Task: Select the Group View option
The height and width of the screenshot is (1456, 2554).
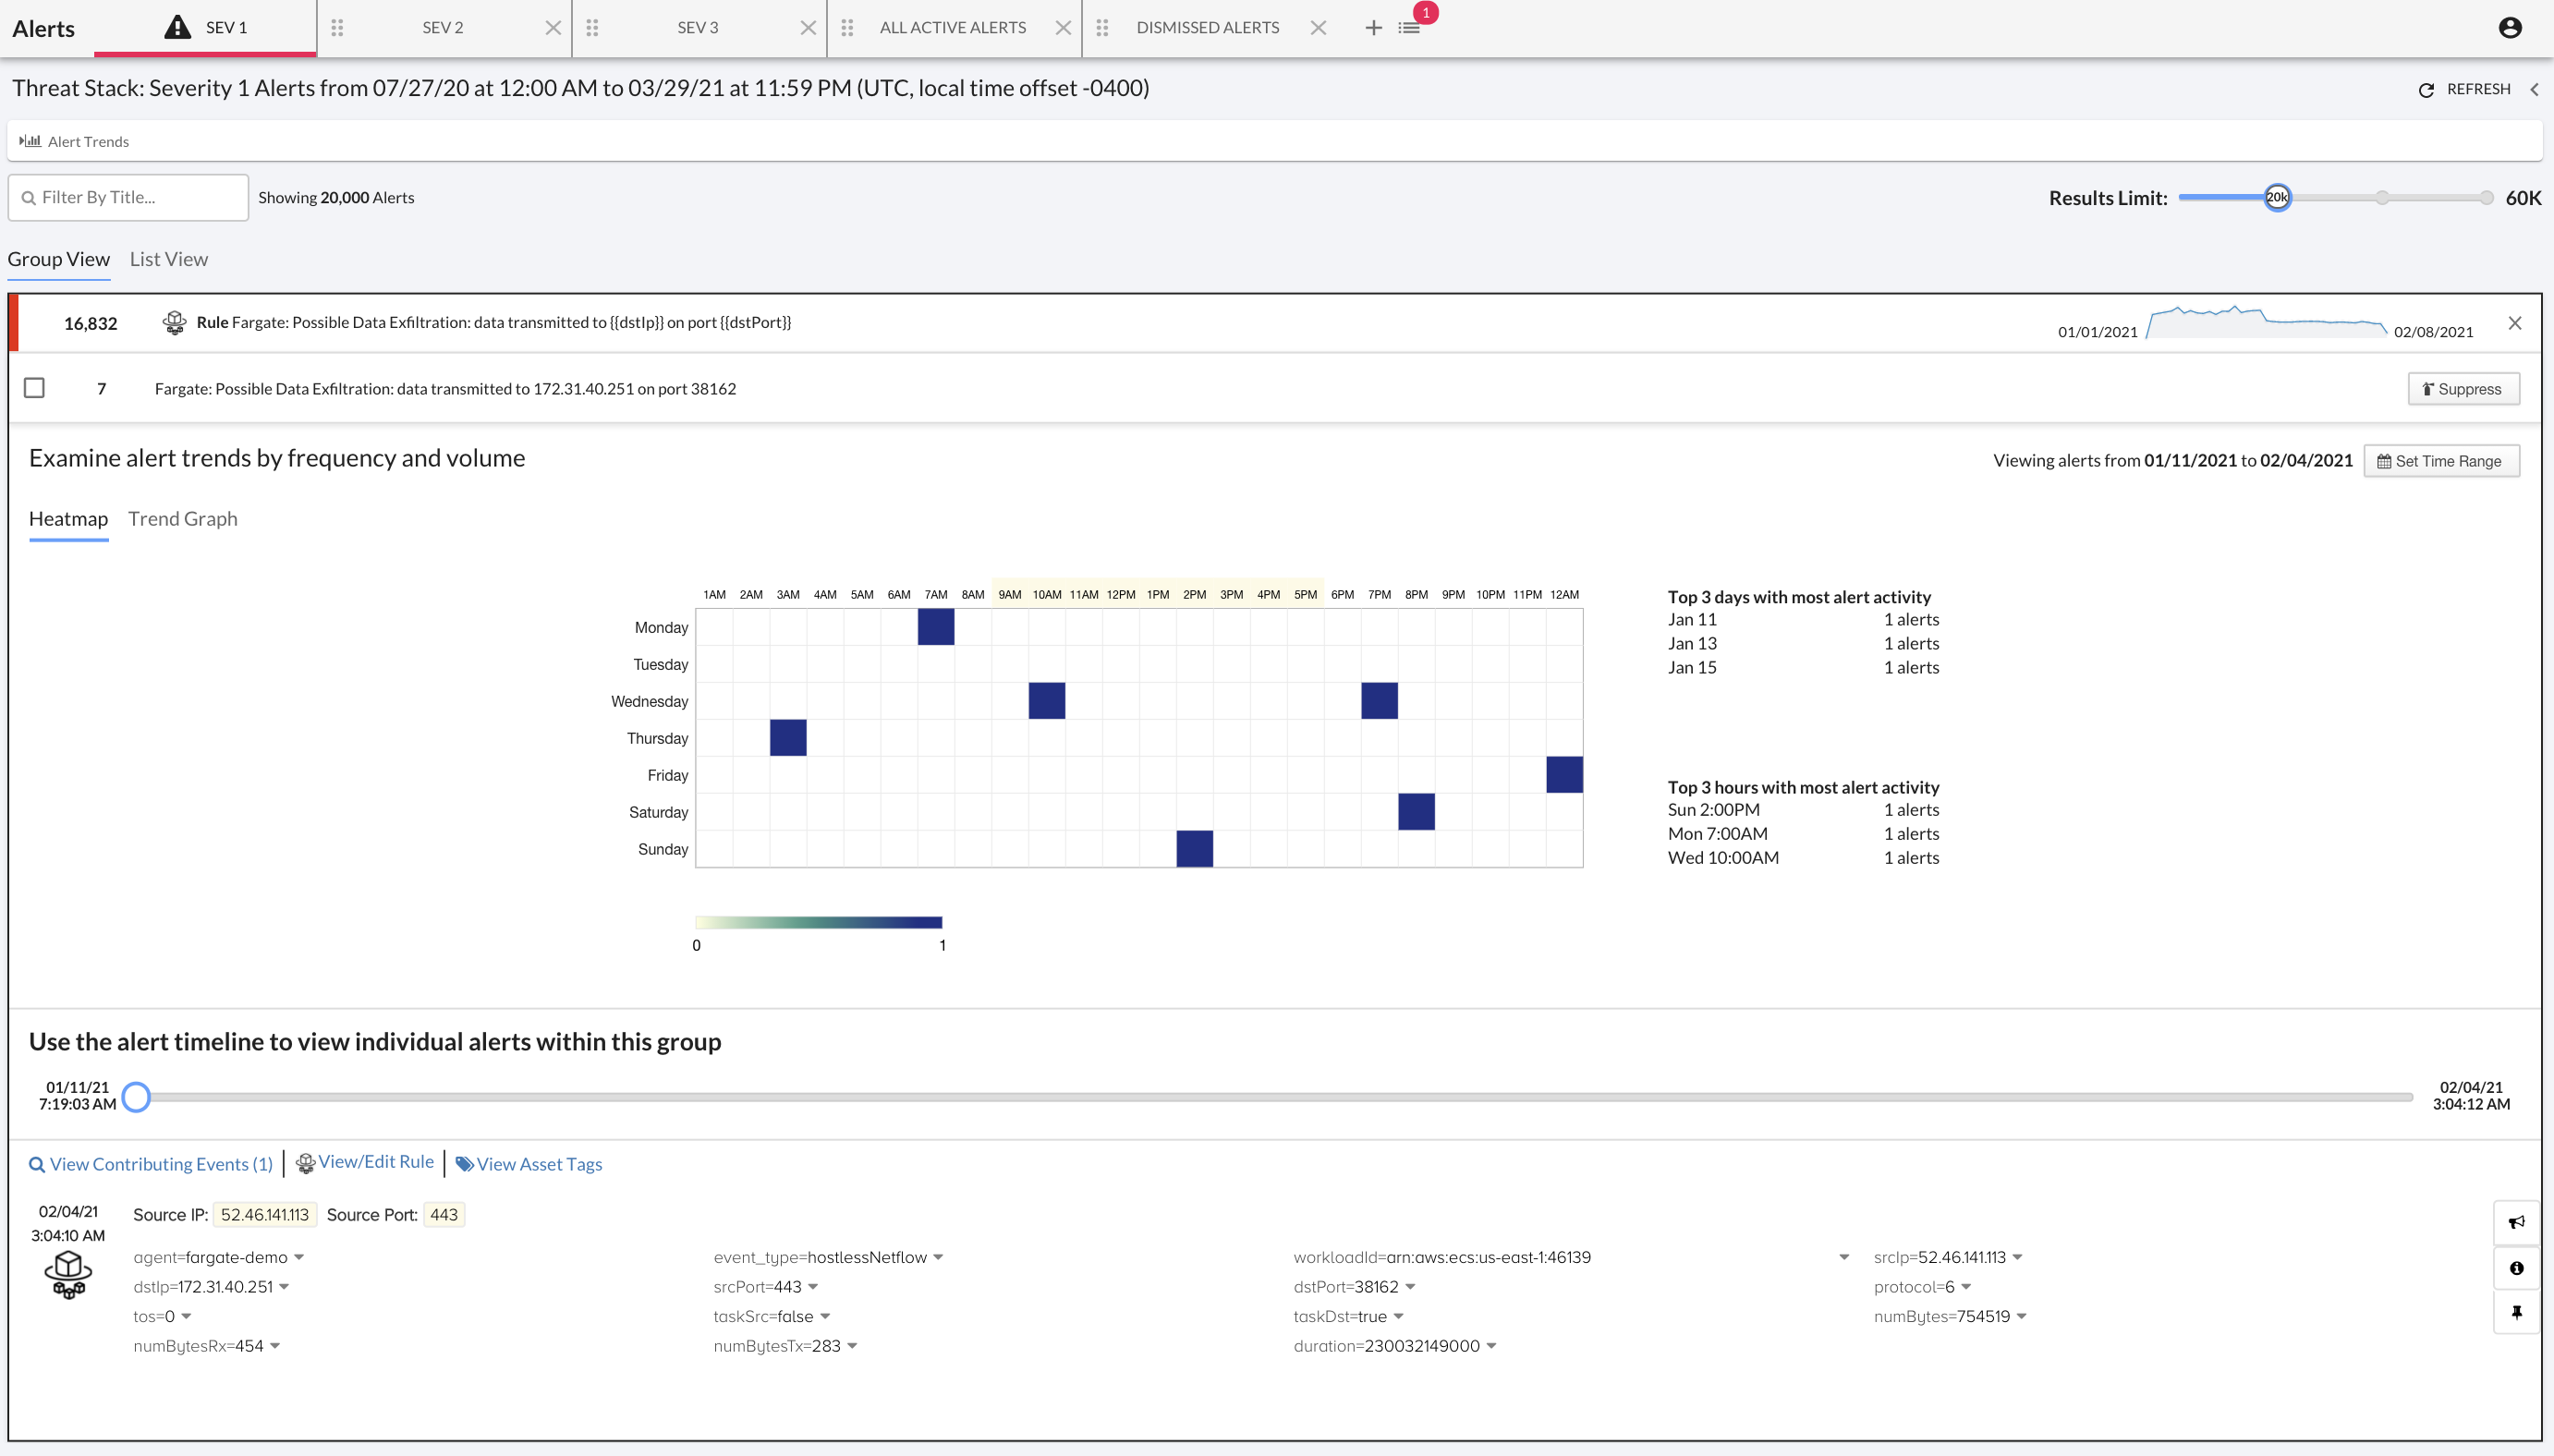Action: coord(58,259)
